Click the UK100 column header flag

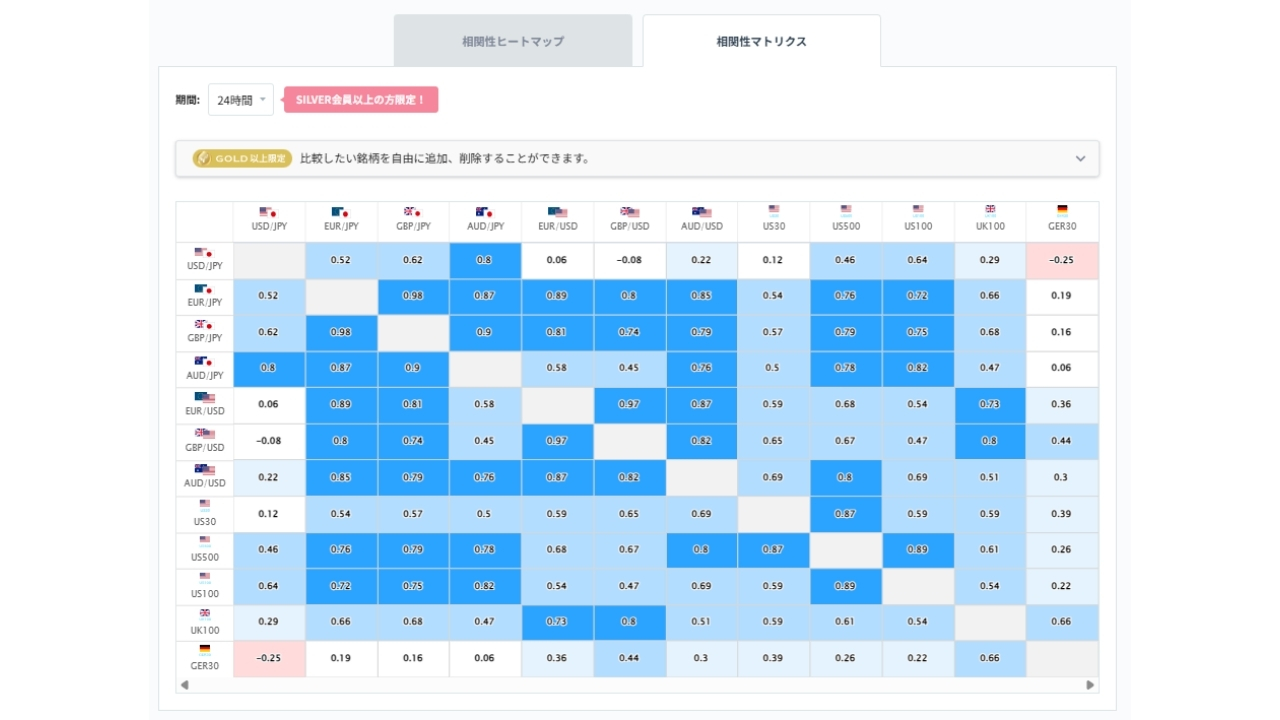(990, 210)
